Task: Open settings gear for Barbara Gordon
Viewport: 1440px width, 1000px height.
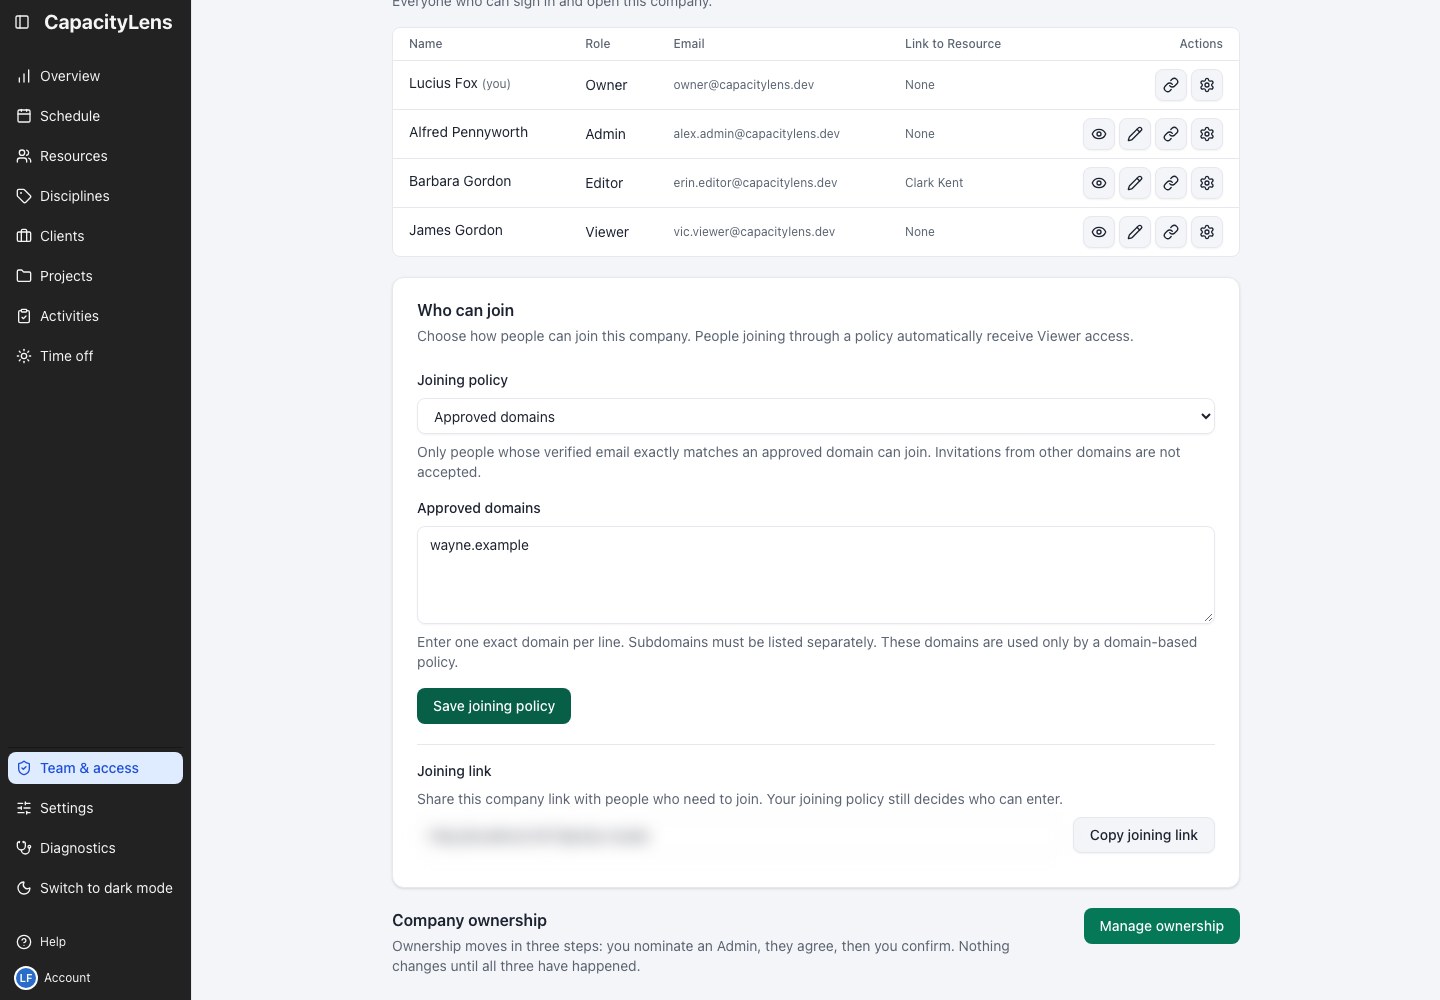Action: (1207, 183)
